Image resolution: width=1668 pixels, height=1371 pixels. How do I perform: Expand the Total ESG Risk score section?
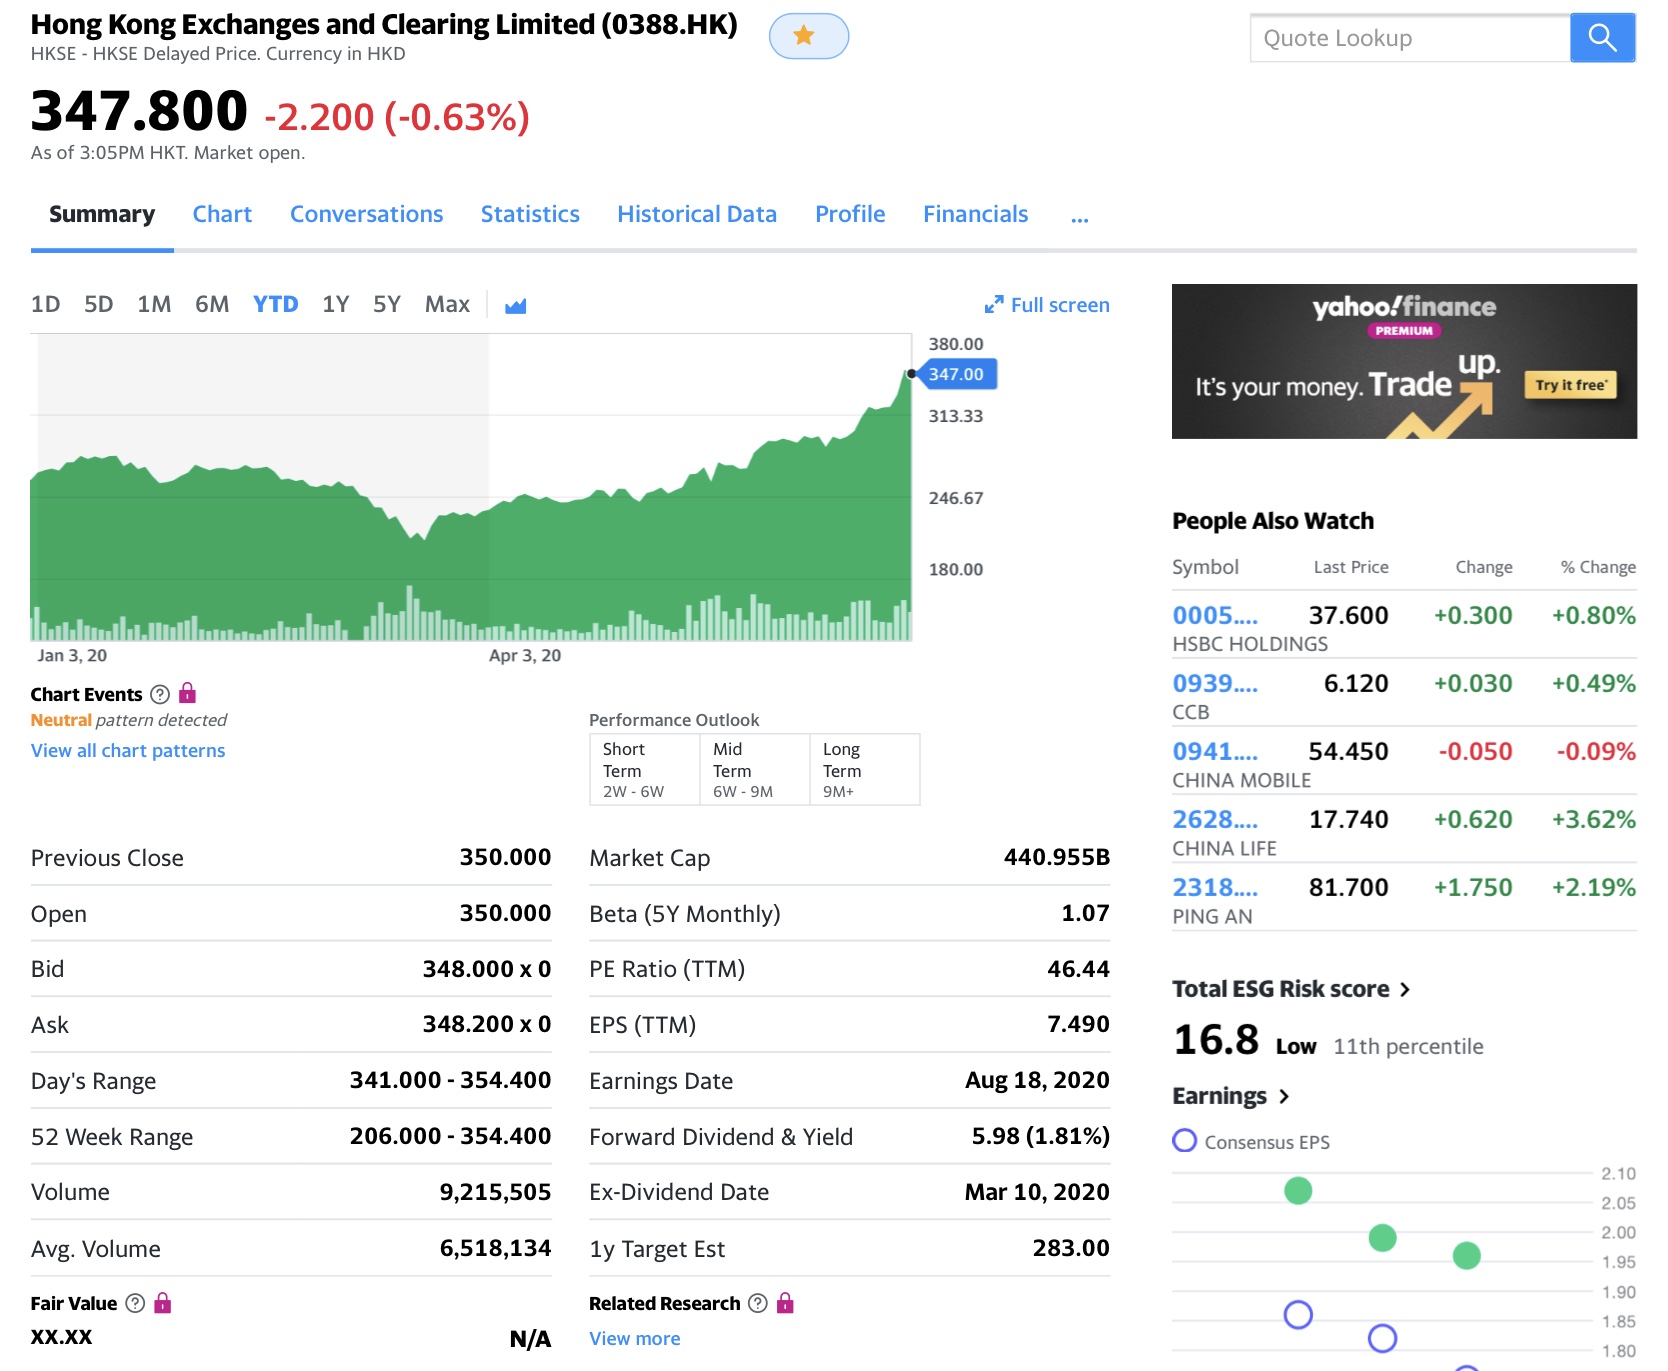point(1291,989)
